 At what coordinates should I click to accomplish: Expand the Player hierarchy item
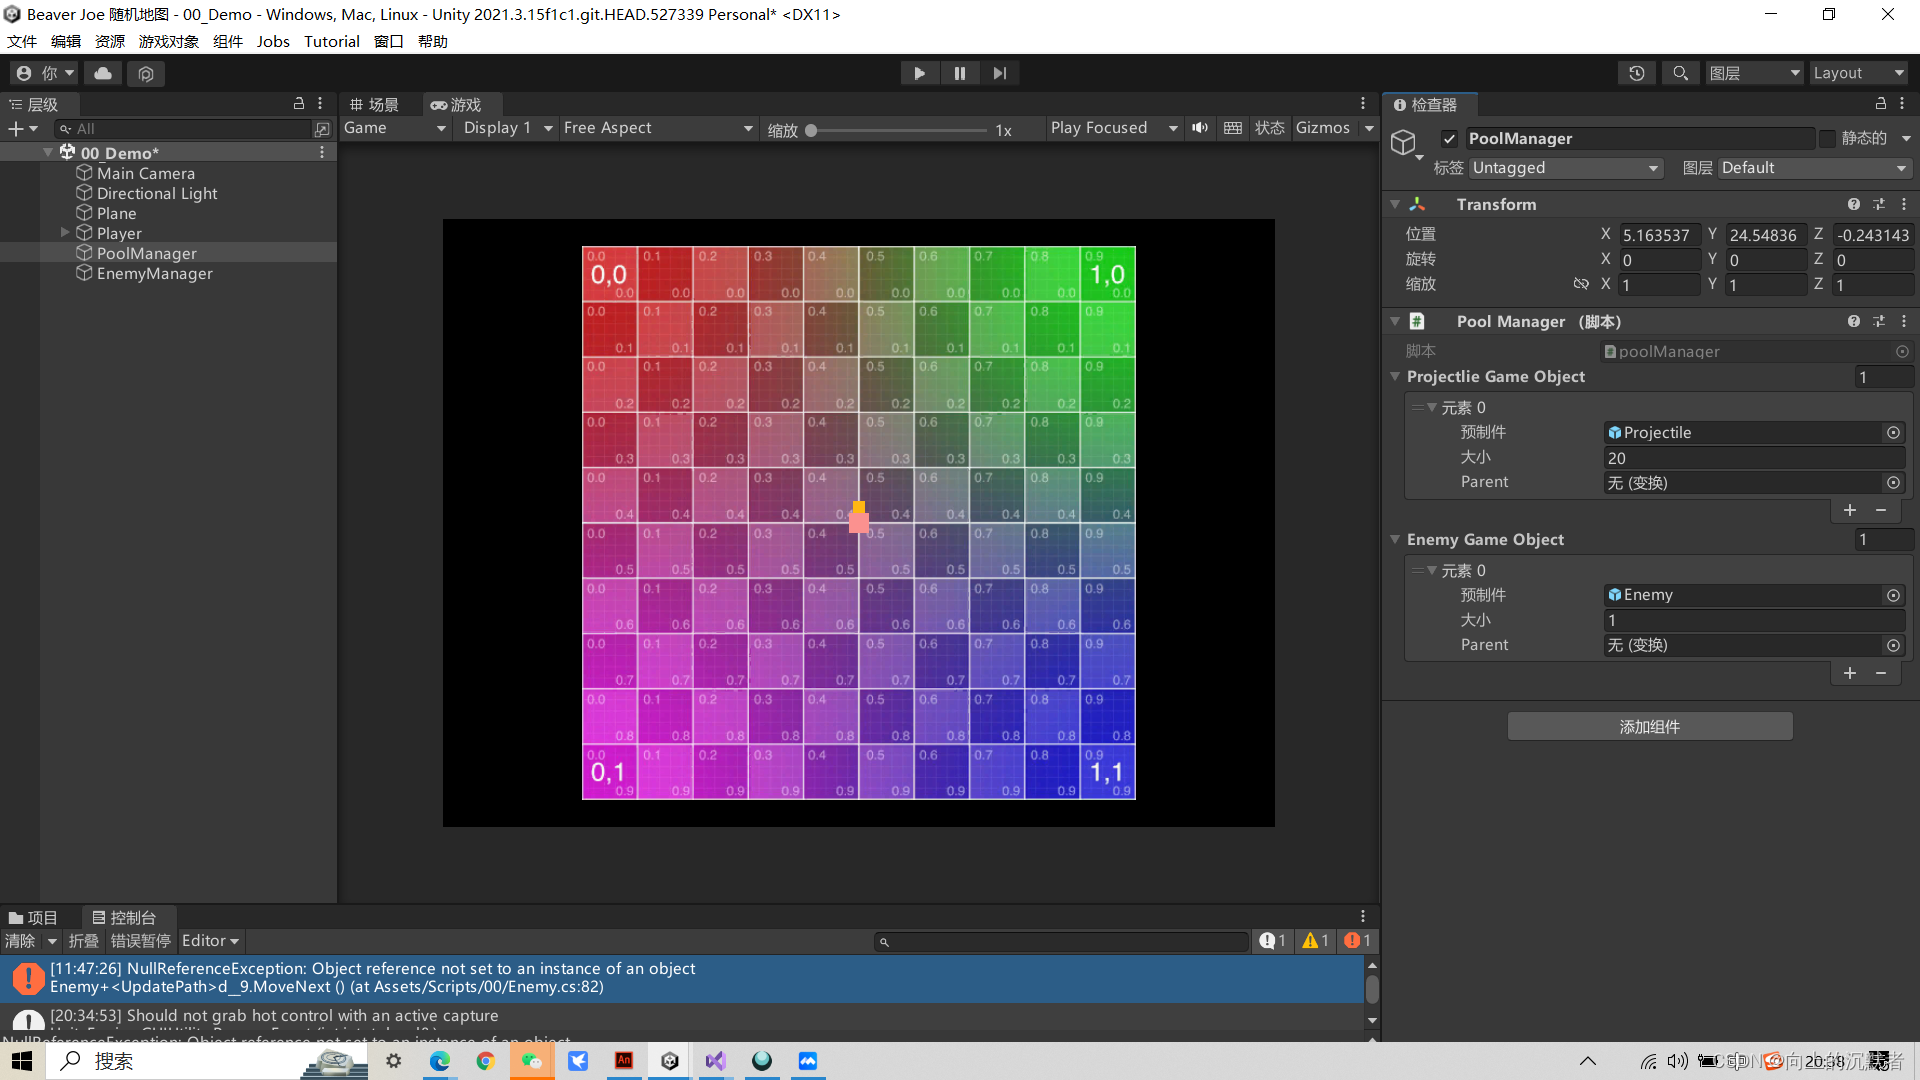pyautogui.click(x=65, y=232)
